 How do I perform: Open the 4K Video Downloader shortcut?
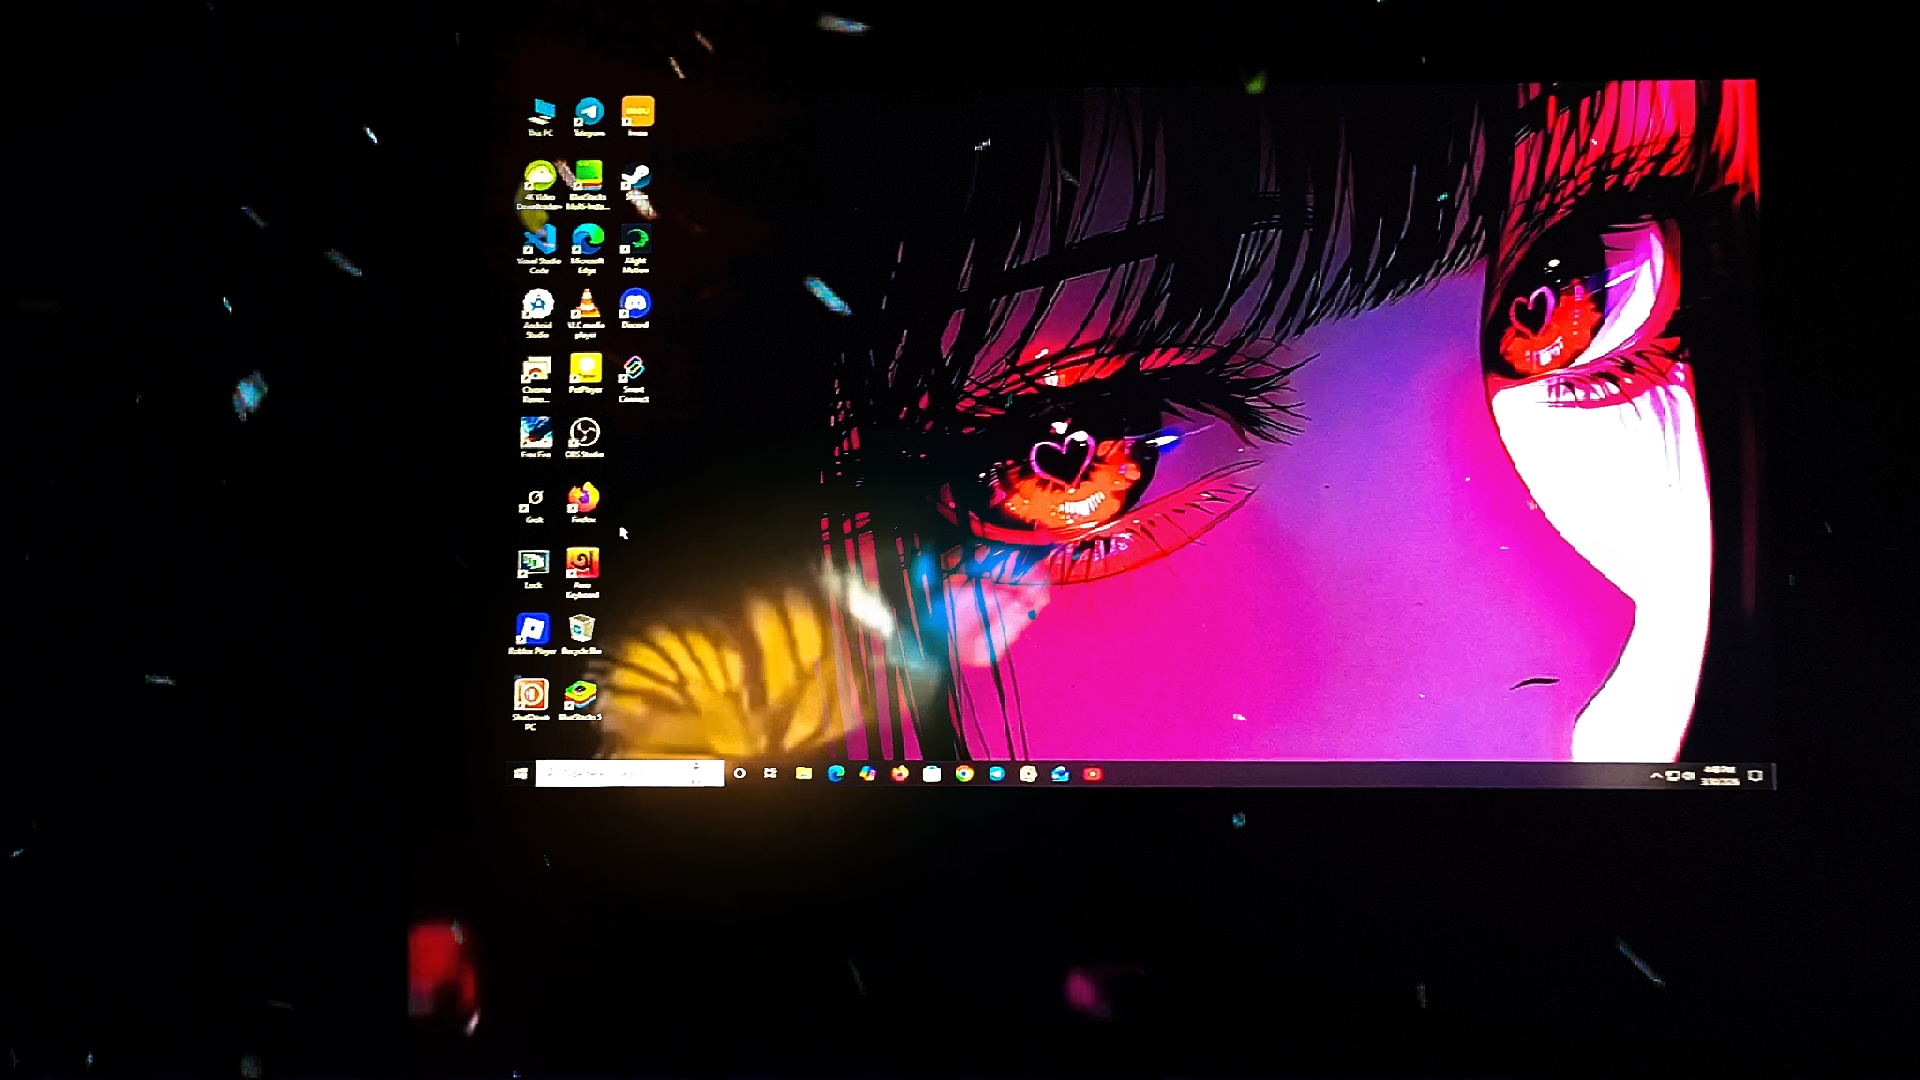pyautogui.click(x=539, y=185)
